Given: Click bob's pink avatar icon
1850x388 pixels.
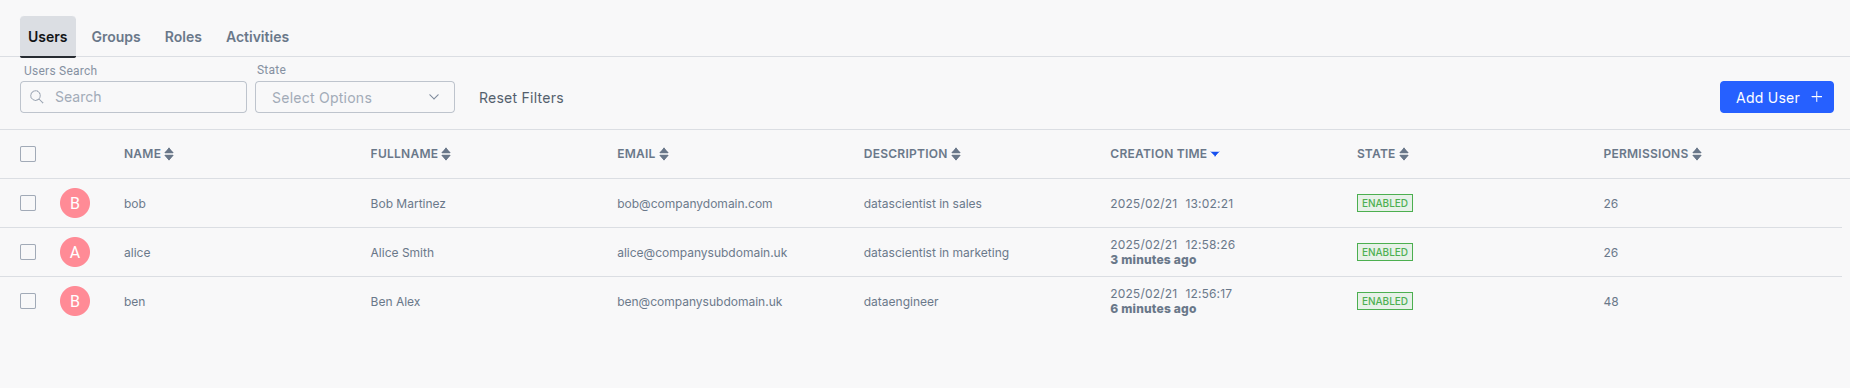Looking at the screenshot, I should 75,203.
